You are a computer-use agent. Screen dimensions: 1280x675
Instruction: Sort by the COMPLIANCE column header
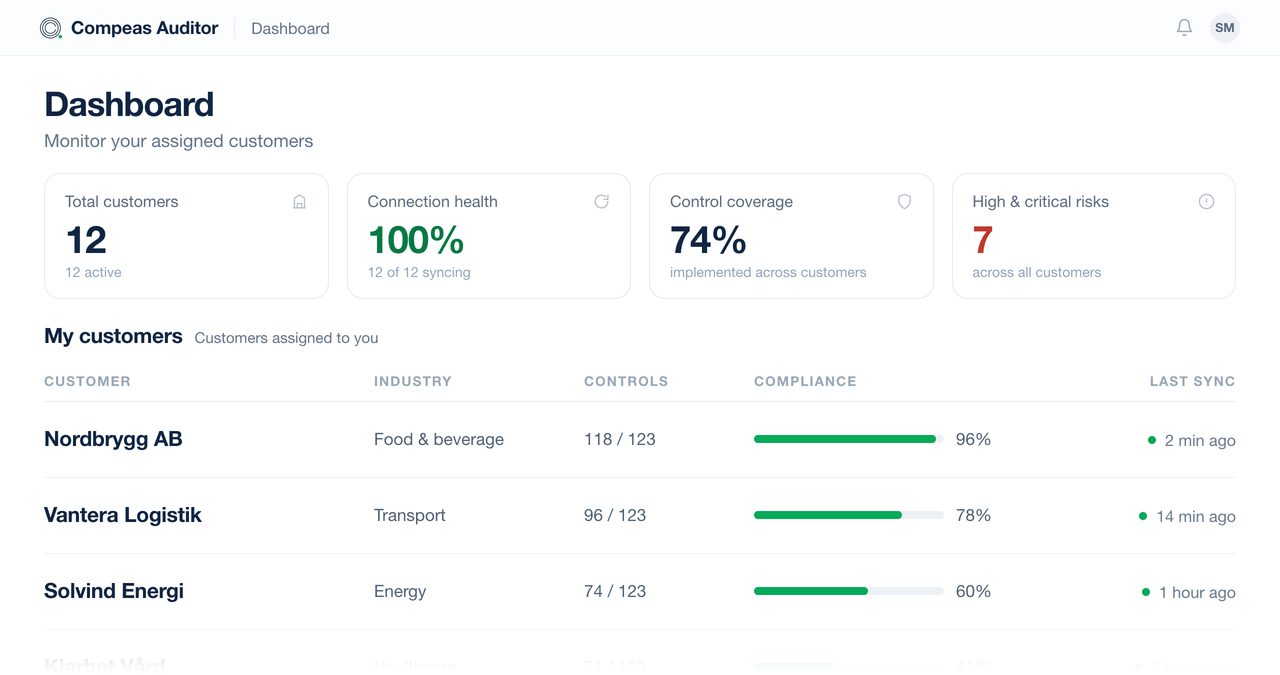[x=805, y=381]
